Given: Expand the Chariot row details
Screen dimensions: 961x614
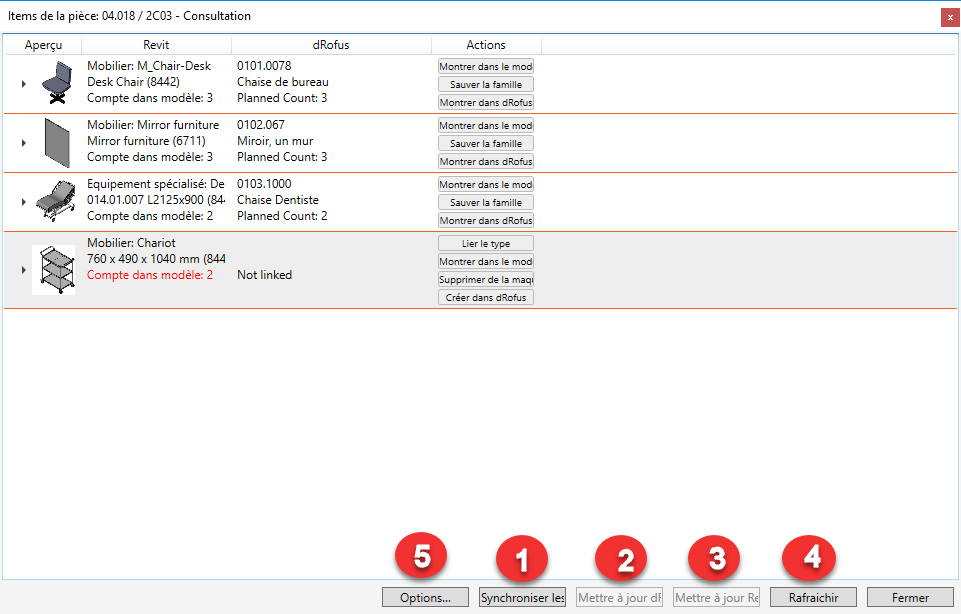Looking at the screenshot, I should click(x=23, y=270).
